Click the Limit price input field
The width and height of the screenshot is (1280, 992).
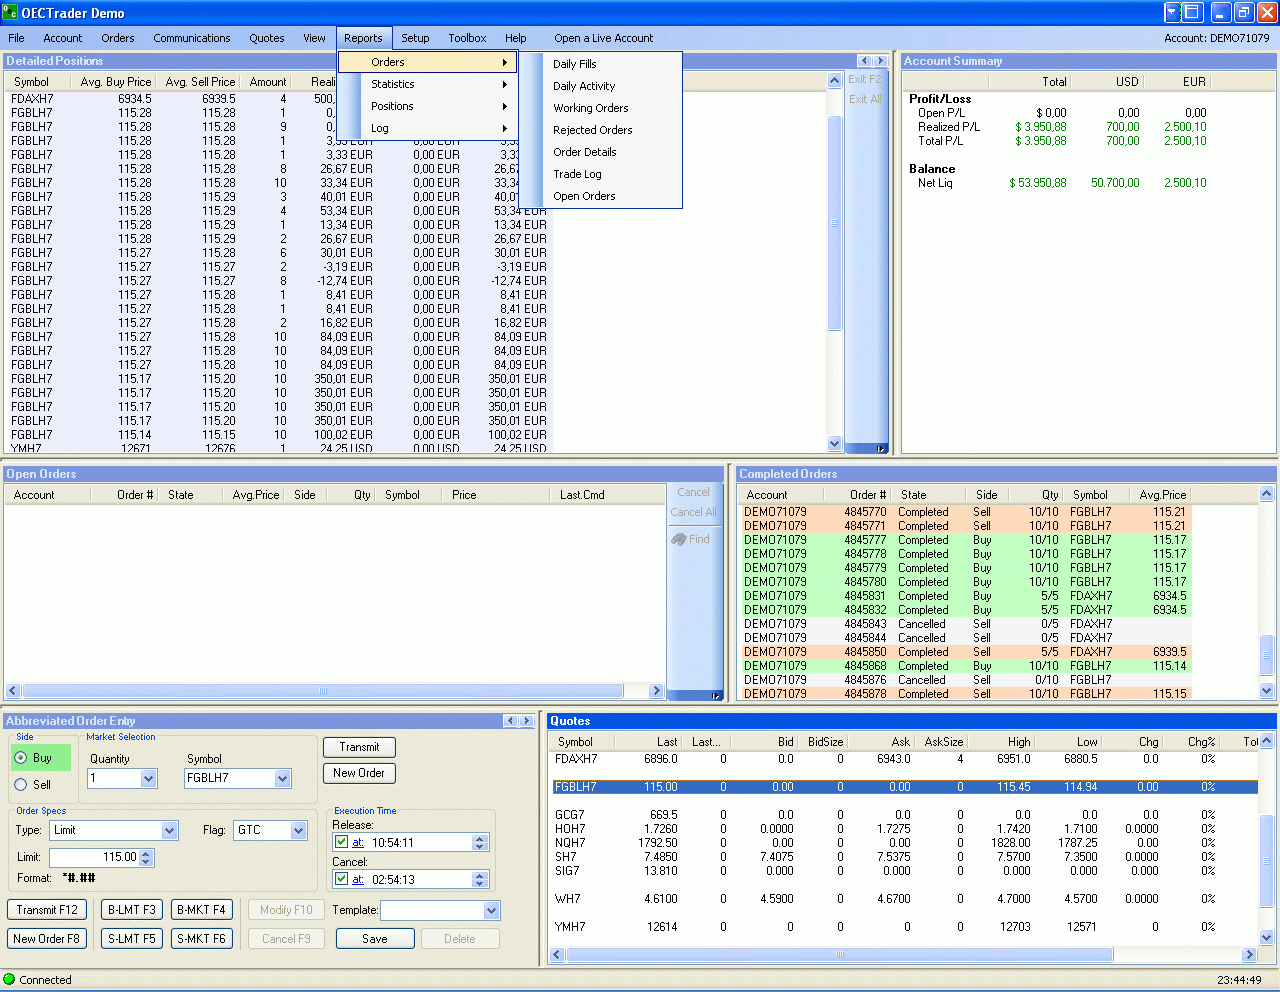(95, 858)
